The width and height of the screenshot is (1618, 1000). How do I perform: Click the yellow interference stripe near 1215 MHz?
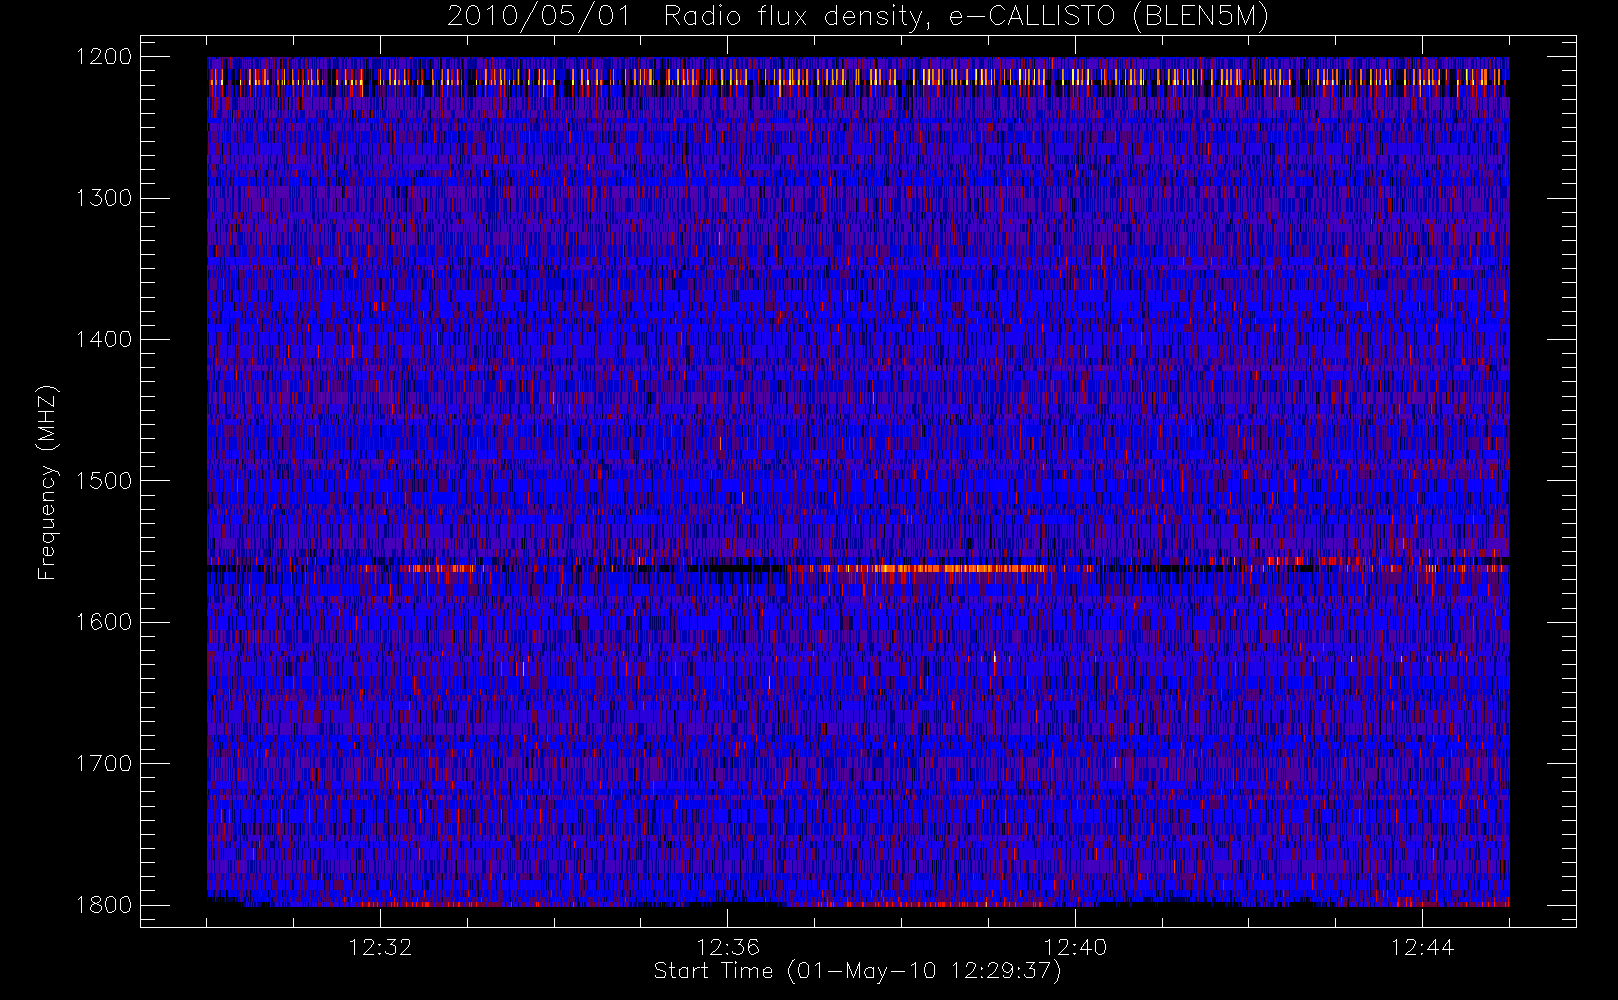click(x=858, y=77)
